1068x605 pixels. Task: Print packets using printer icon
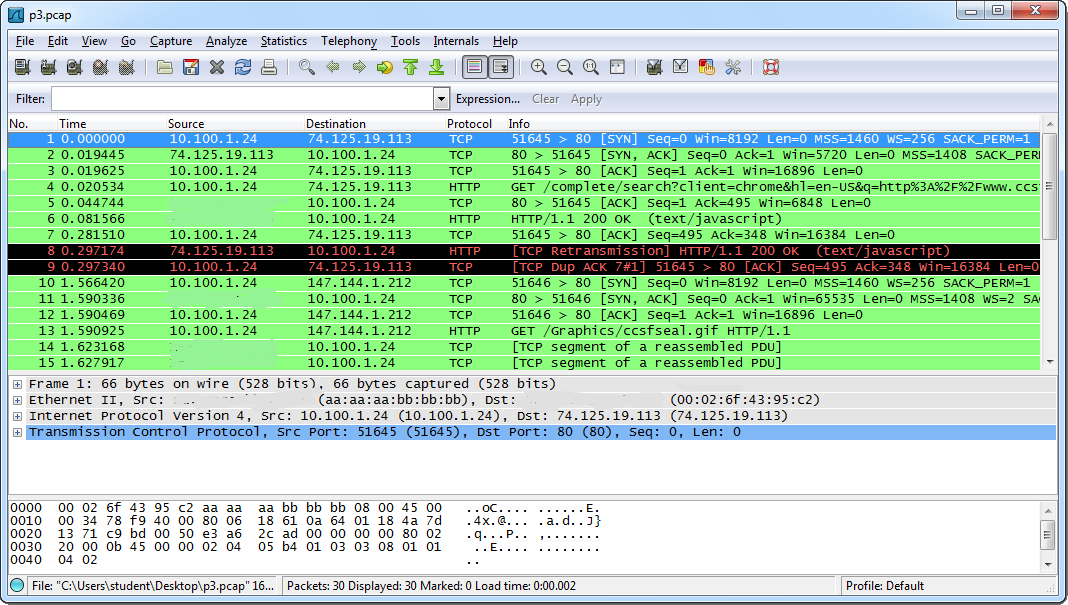tap(269, 67)
